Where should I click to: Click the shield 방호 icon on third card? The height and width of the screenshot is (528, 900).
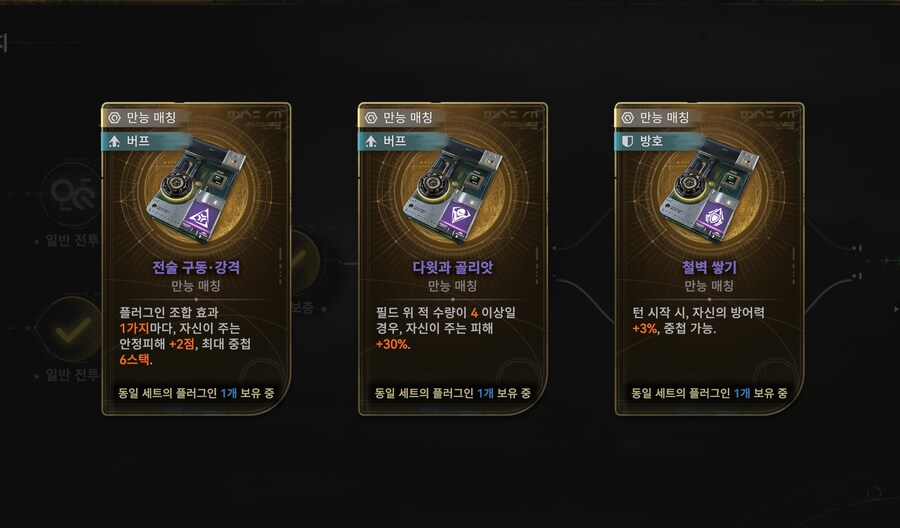click(x=627, y=141)
